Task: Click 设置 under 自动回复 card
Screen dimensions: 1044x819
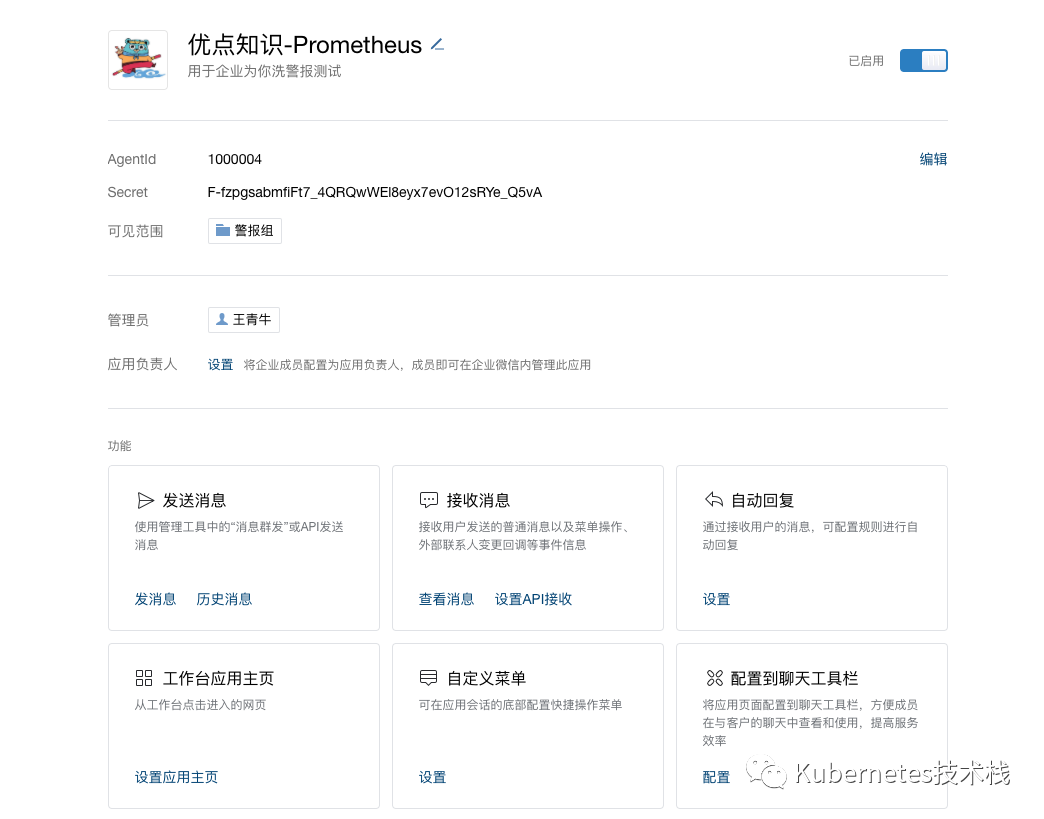Action: click(x=716, y=599)
